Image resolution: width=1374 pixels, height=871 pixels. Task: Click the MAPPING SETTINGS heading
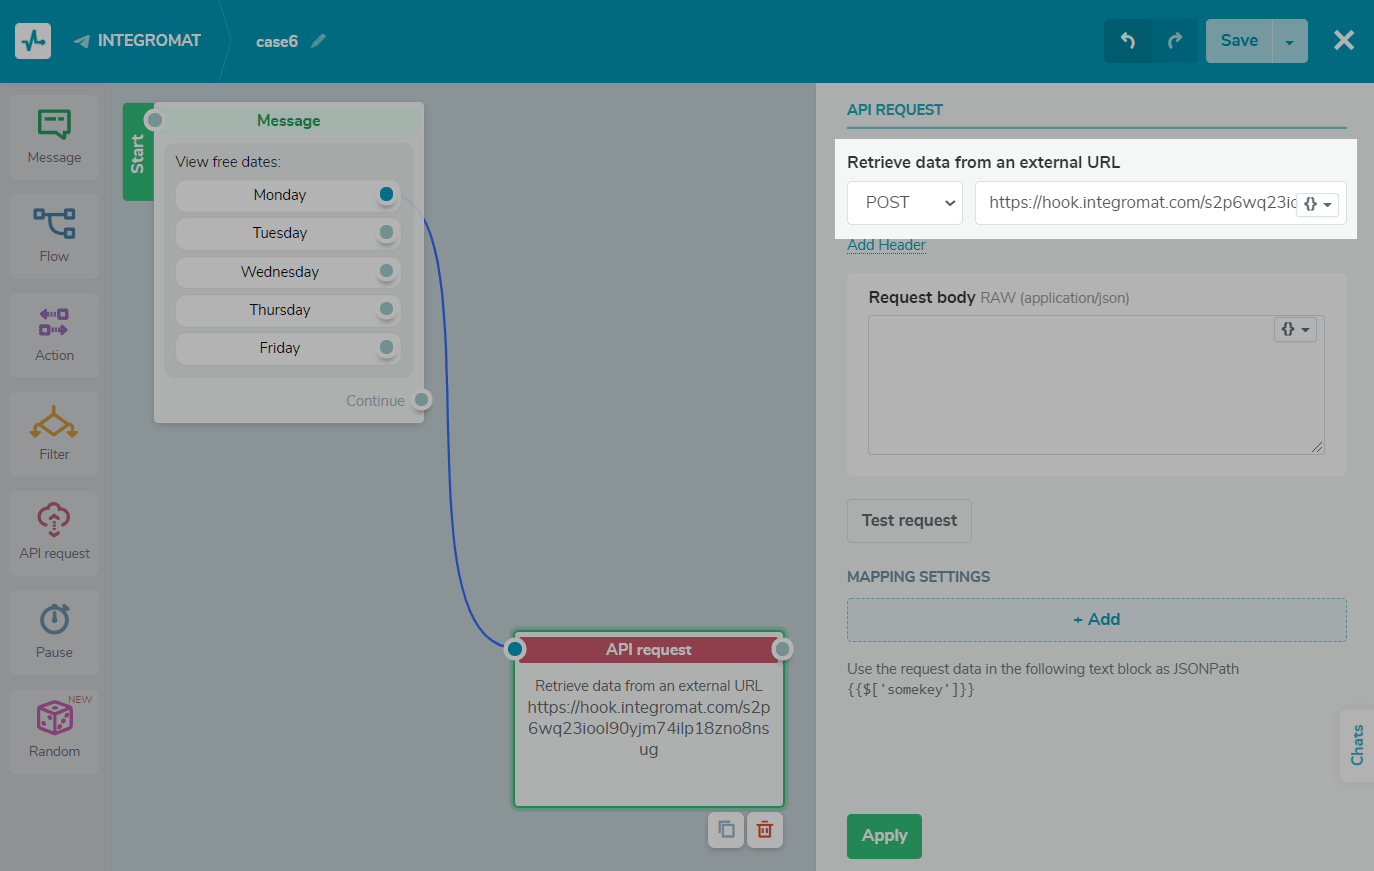918,577
